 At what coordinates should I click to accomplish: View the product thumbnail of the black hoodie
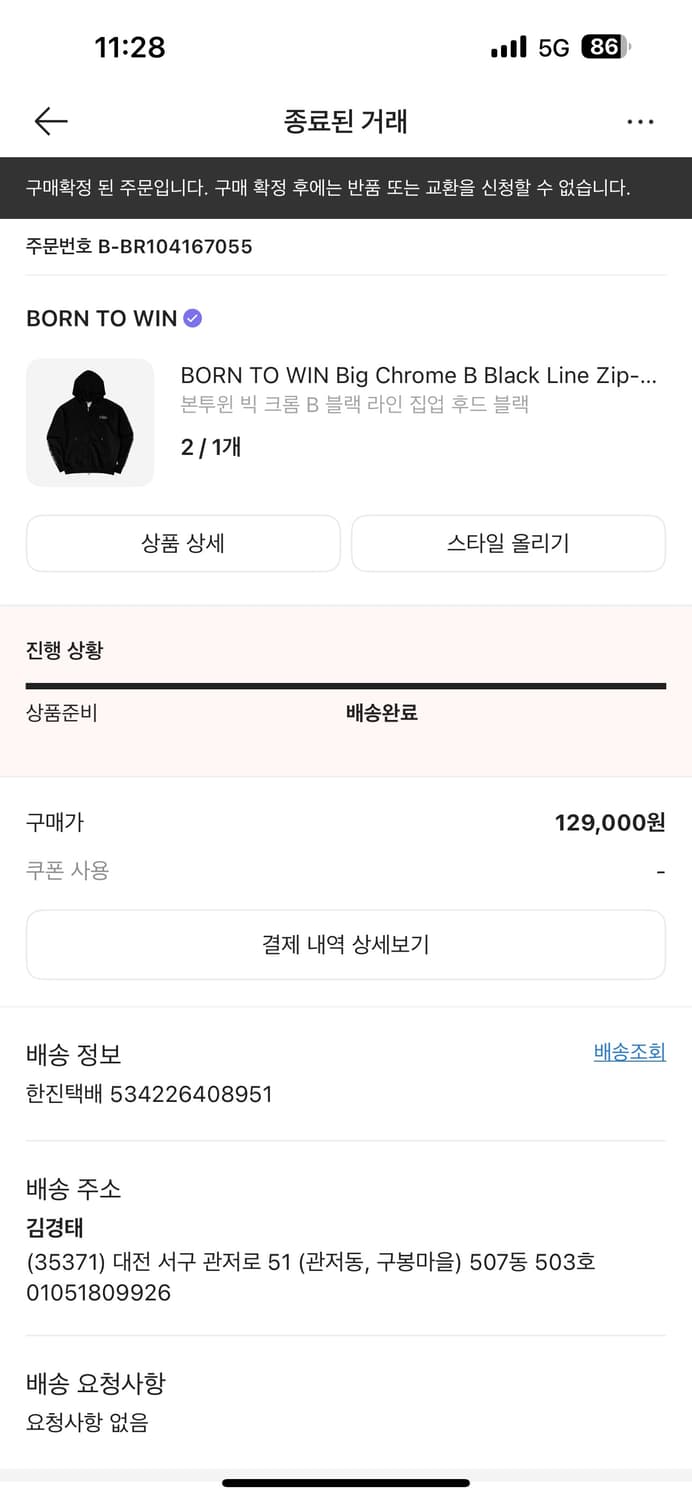click(90, 422)
